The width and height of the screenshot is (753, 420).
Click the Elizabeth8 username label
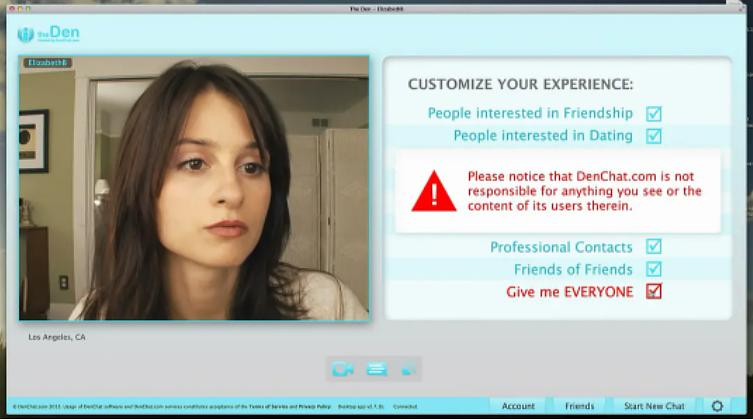click(47, 63)
